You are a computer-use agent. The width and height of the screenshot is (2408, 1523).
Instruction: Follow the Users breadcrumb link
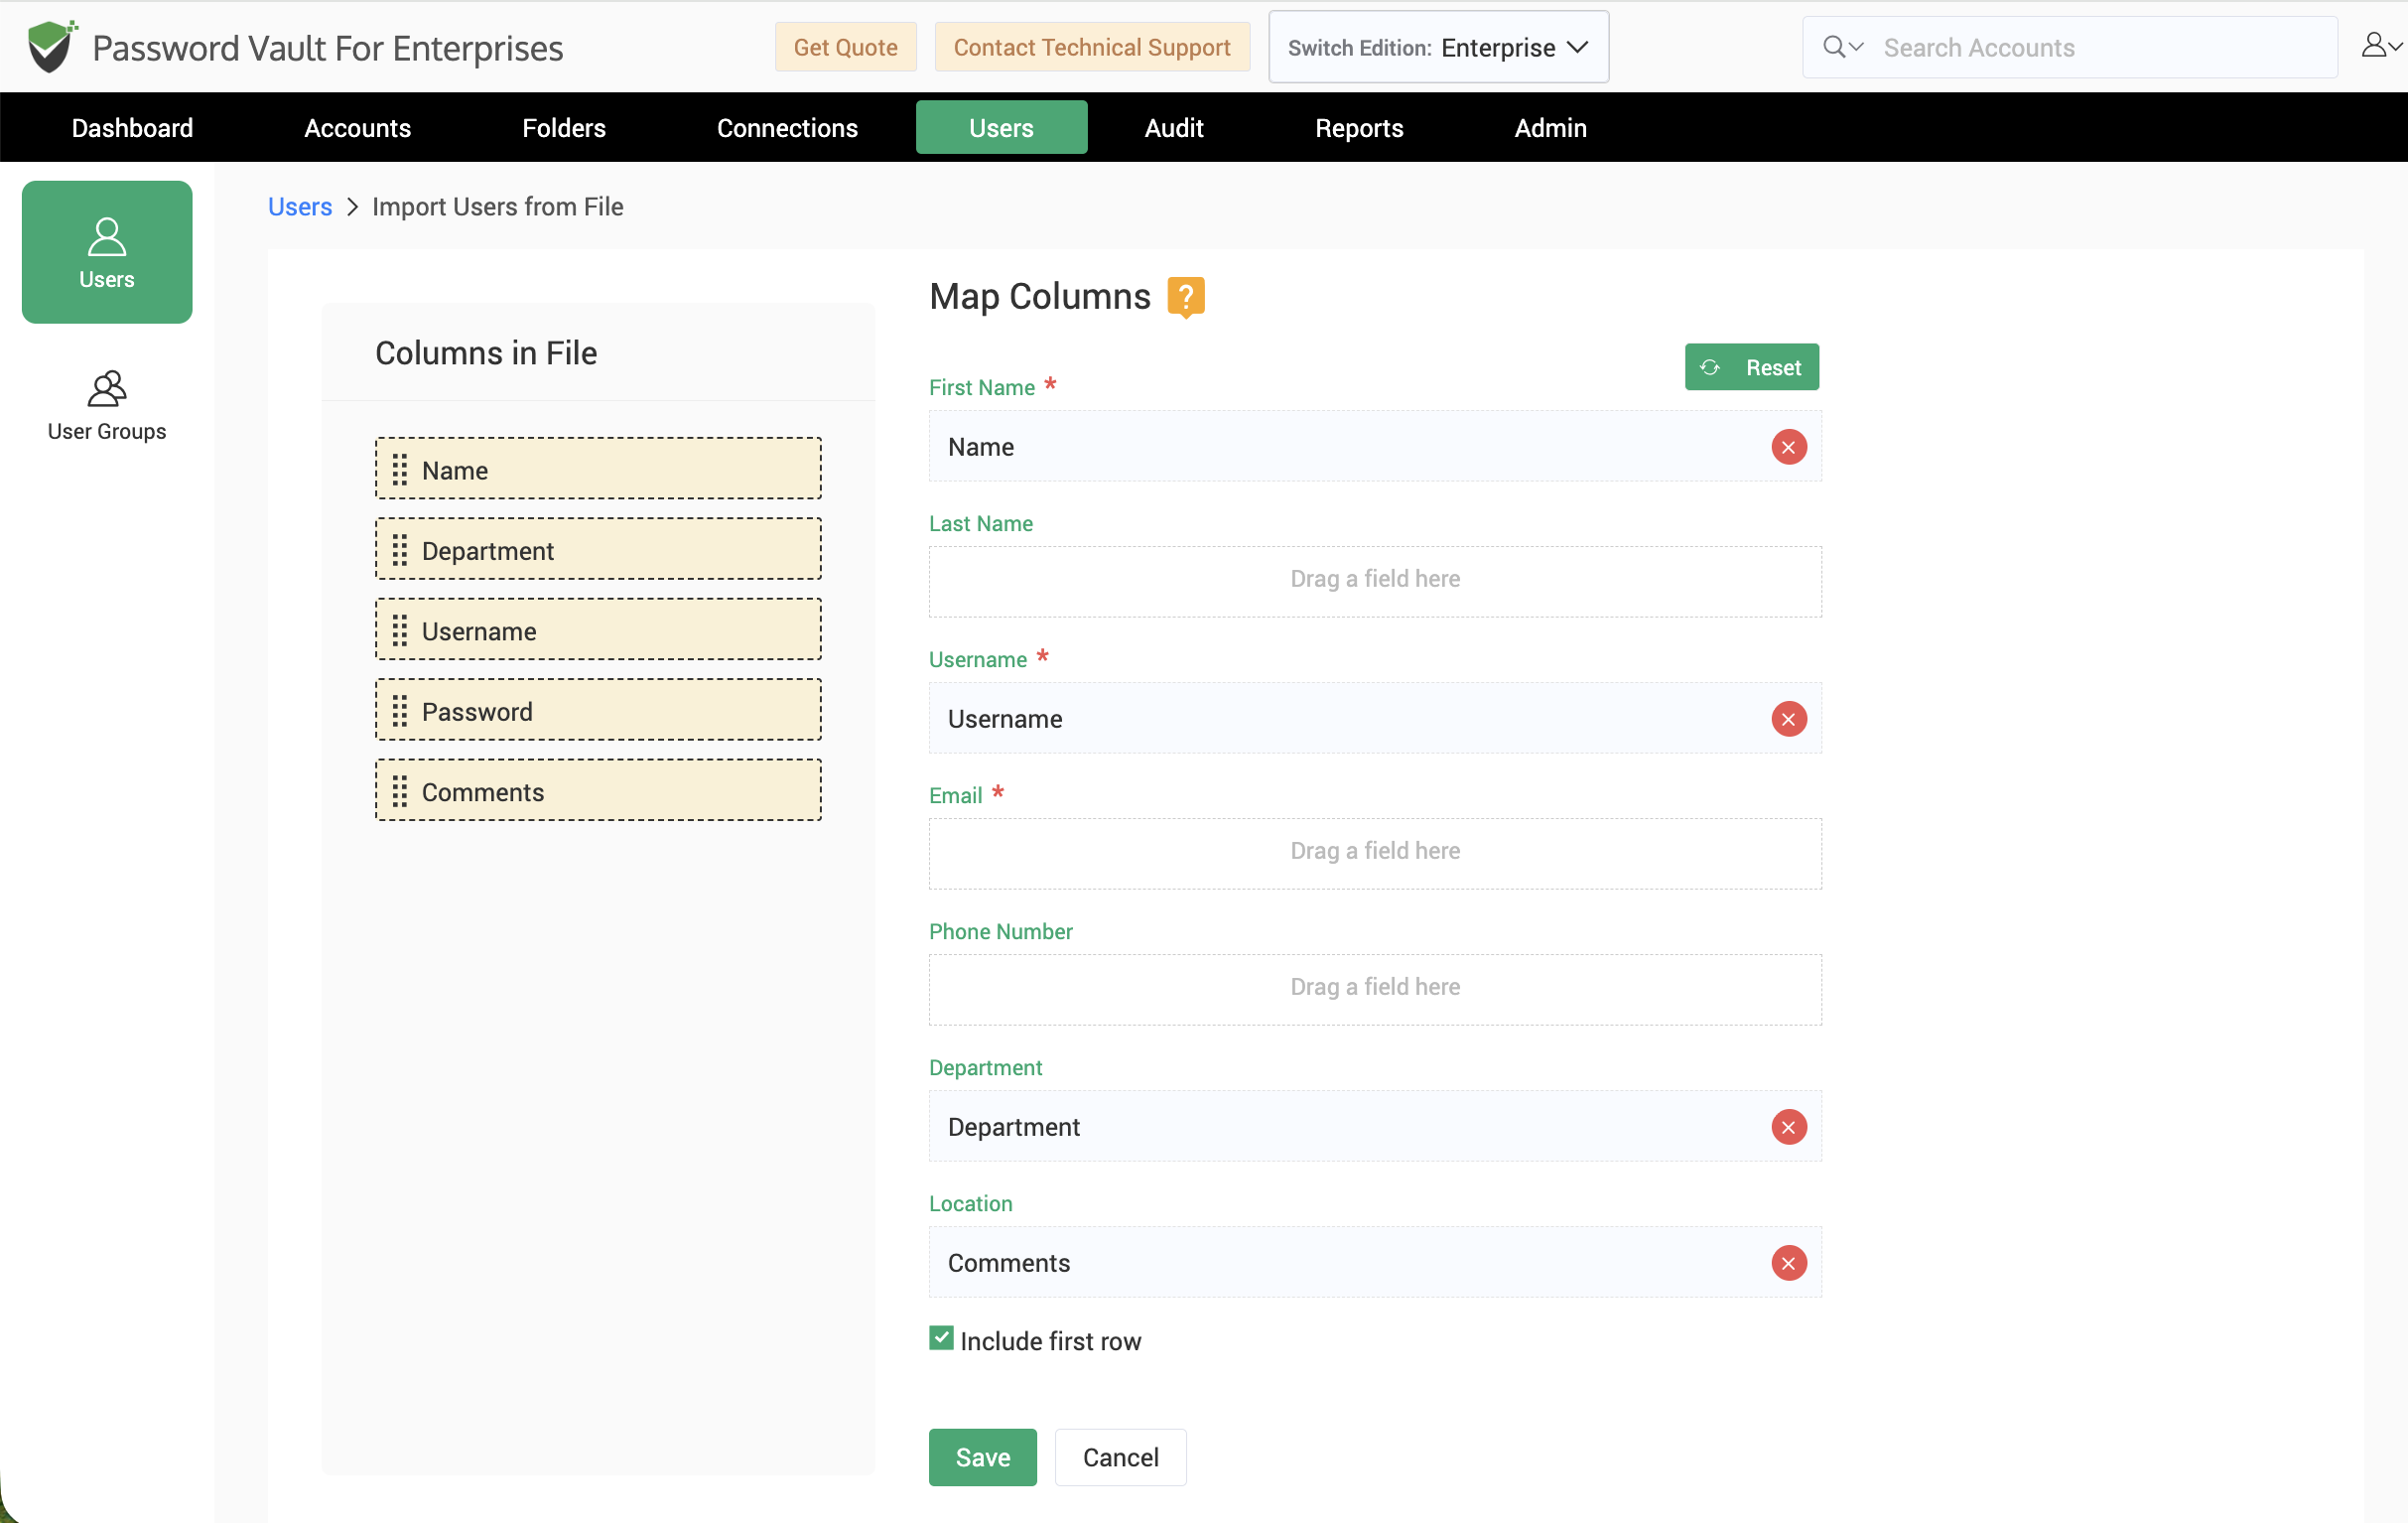[300, 207]
